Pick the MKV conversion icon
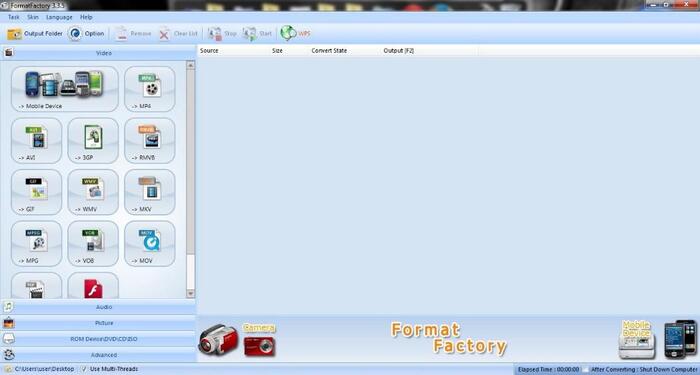The height and width of the screenshot is (375, 700). (150, 192)
